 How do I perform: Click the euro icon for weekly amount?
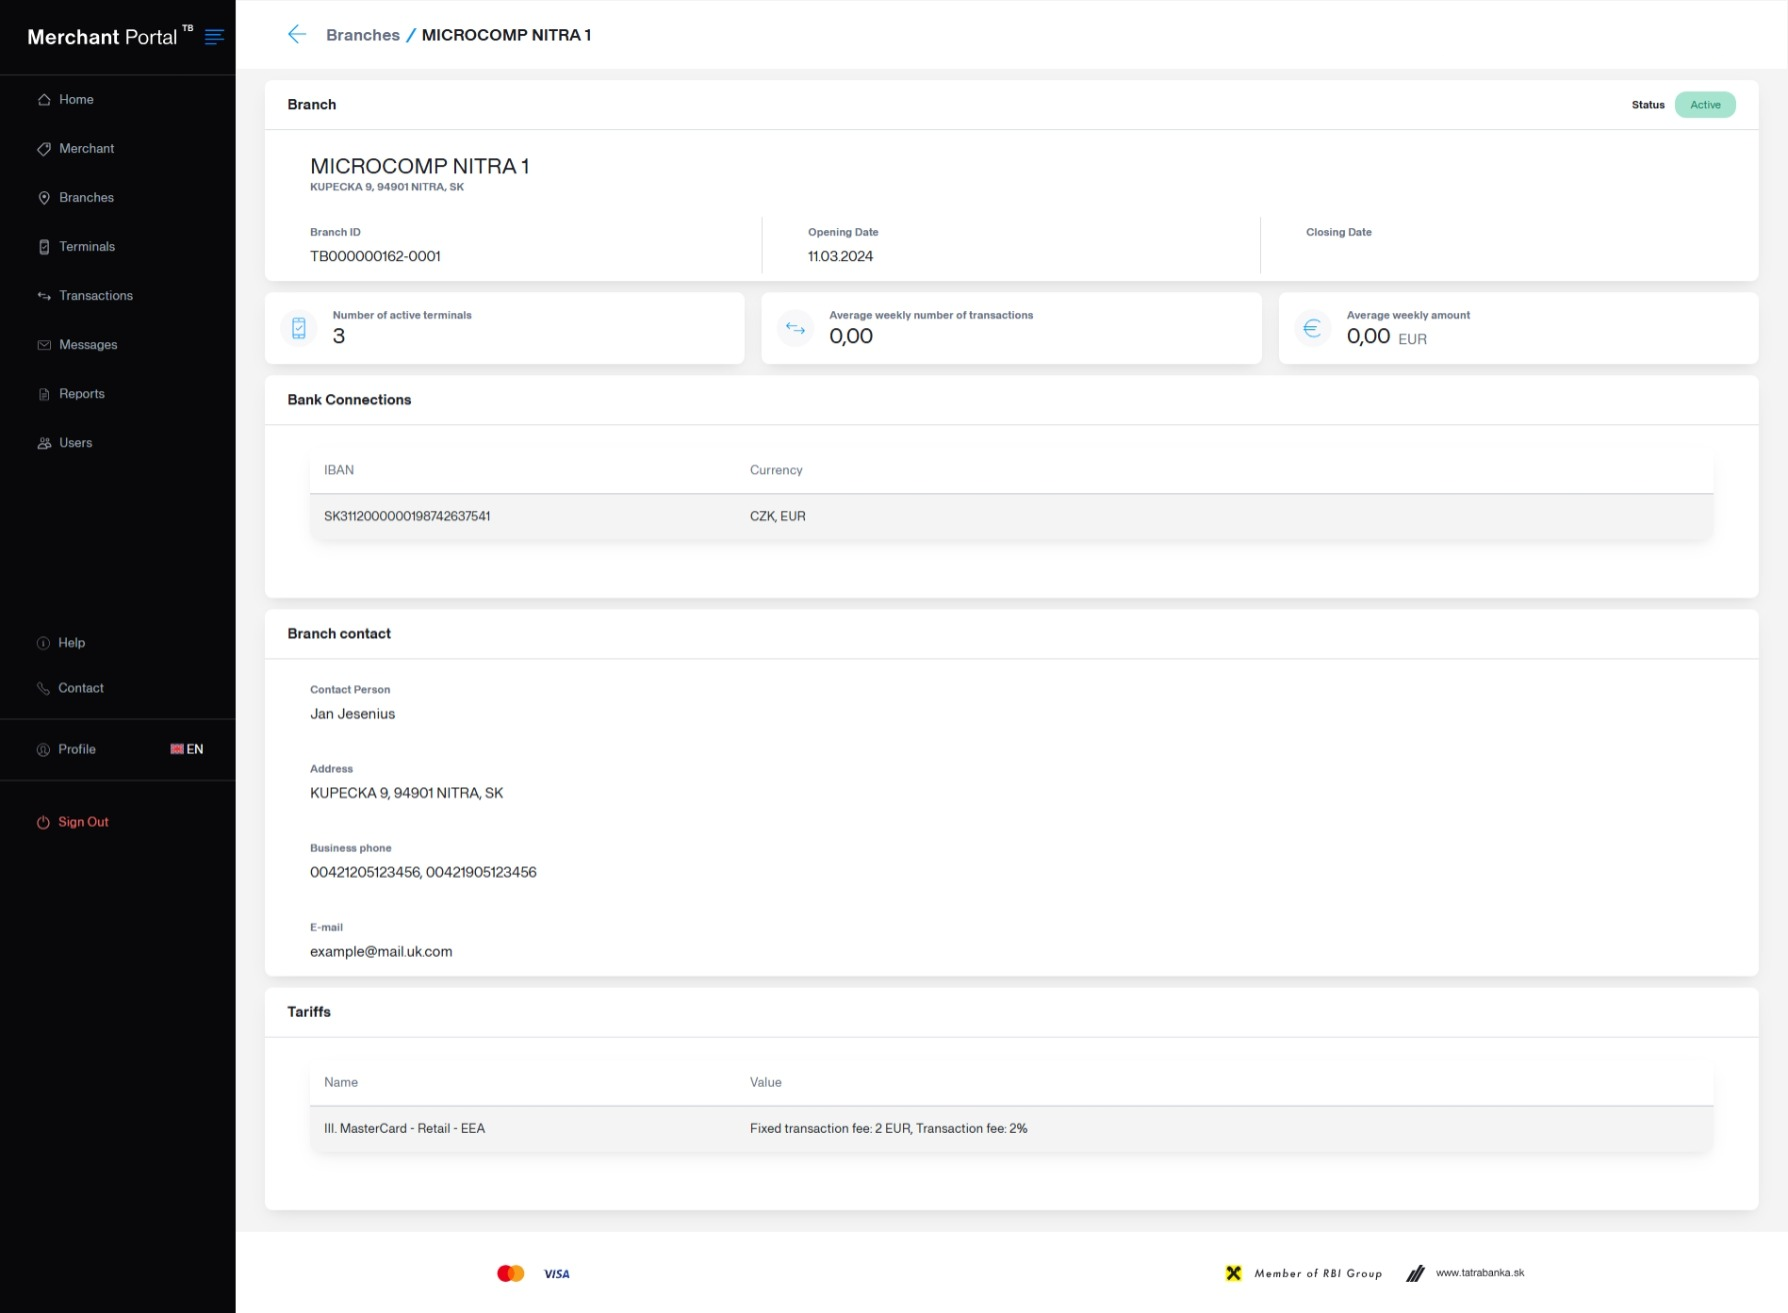tap(1312, 328)
